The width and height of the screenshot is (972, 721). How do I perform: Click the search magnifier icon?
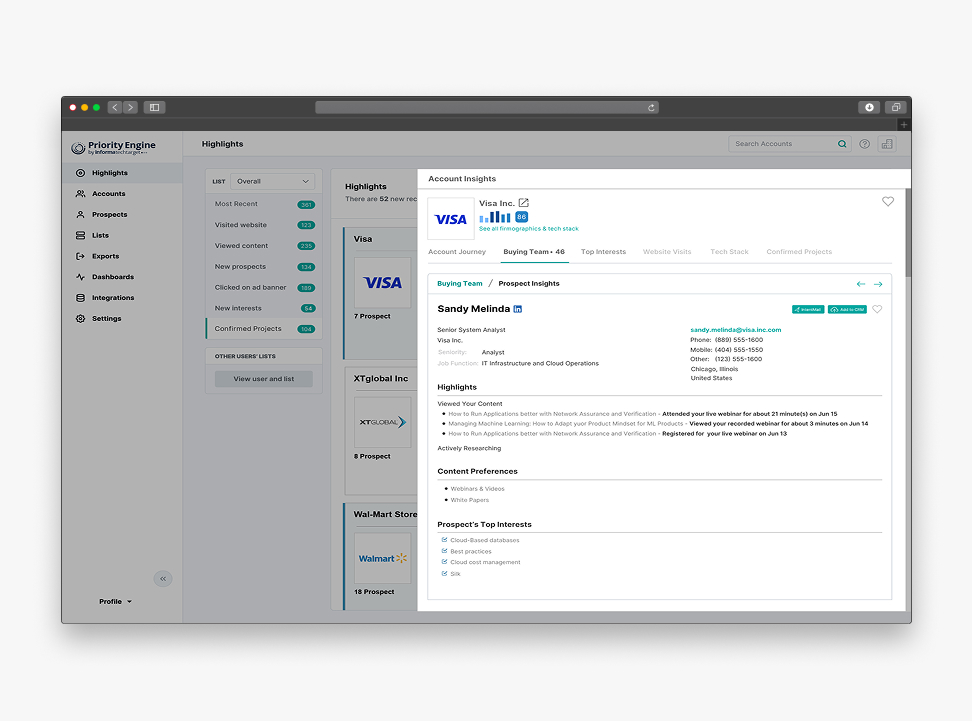point(842,144)
